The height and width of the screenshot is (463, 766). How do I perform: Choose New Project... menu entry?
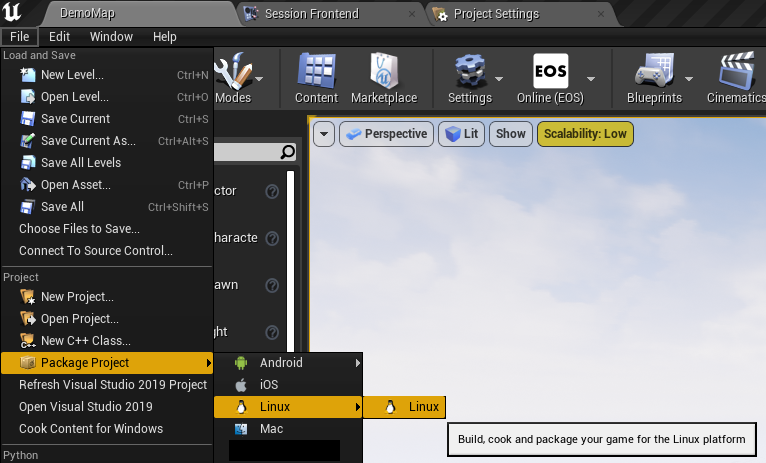[107, 296]
